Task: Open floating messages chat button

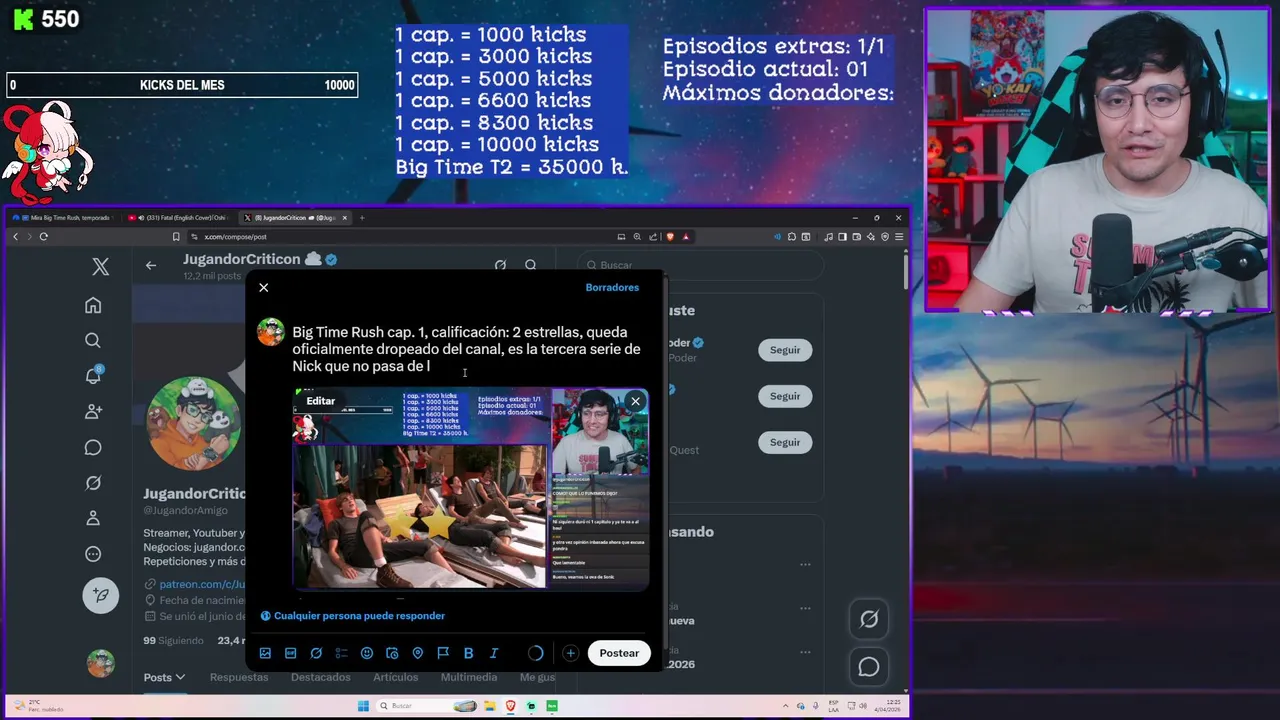Action: click(869, 667)
